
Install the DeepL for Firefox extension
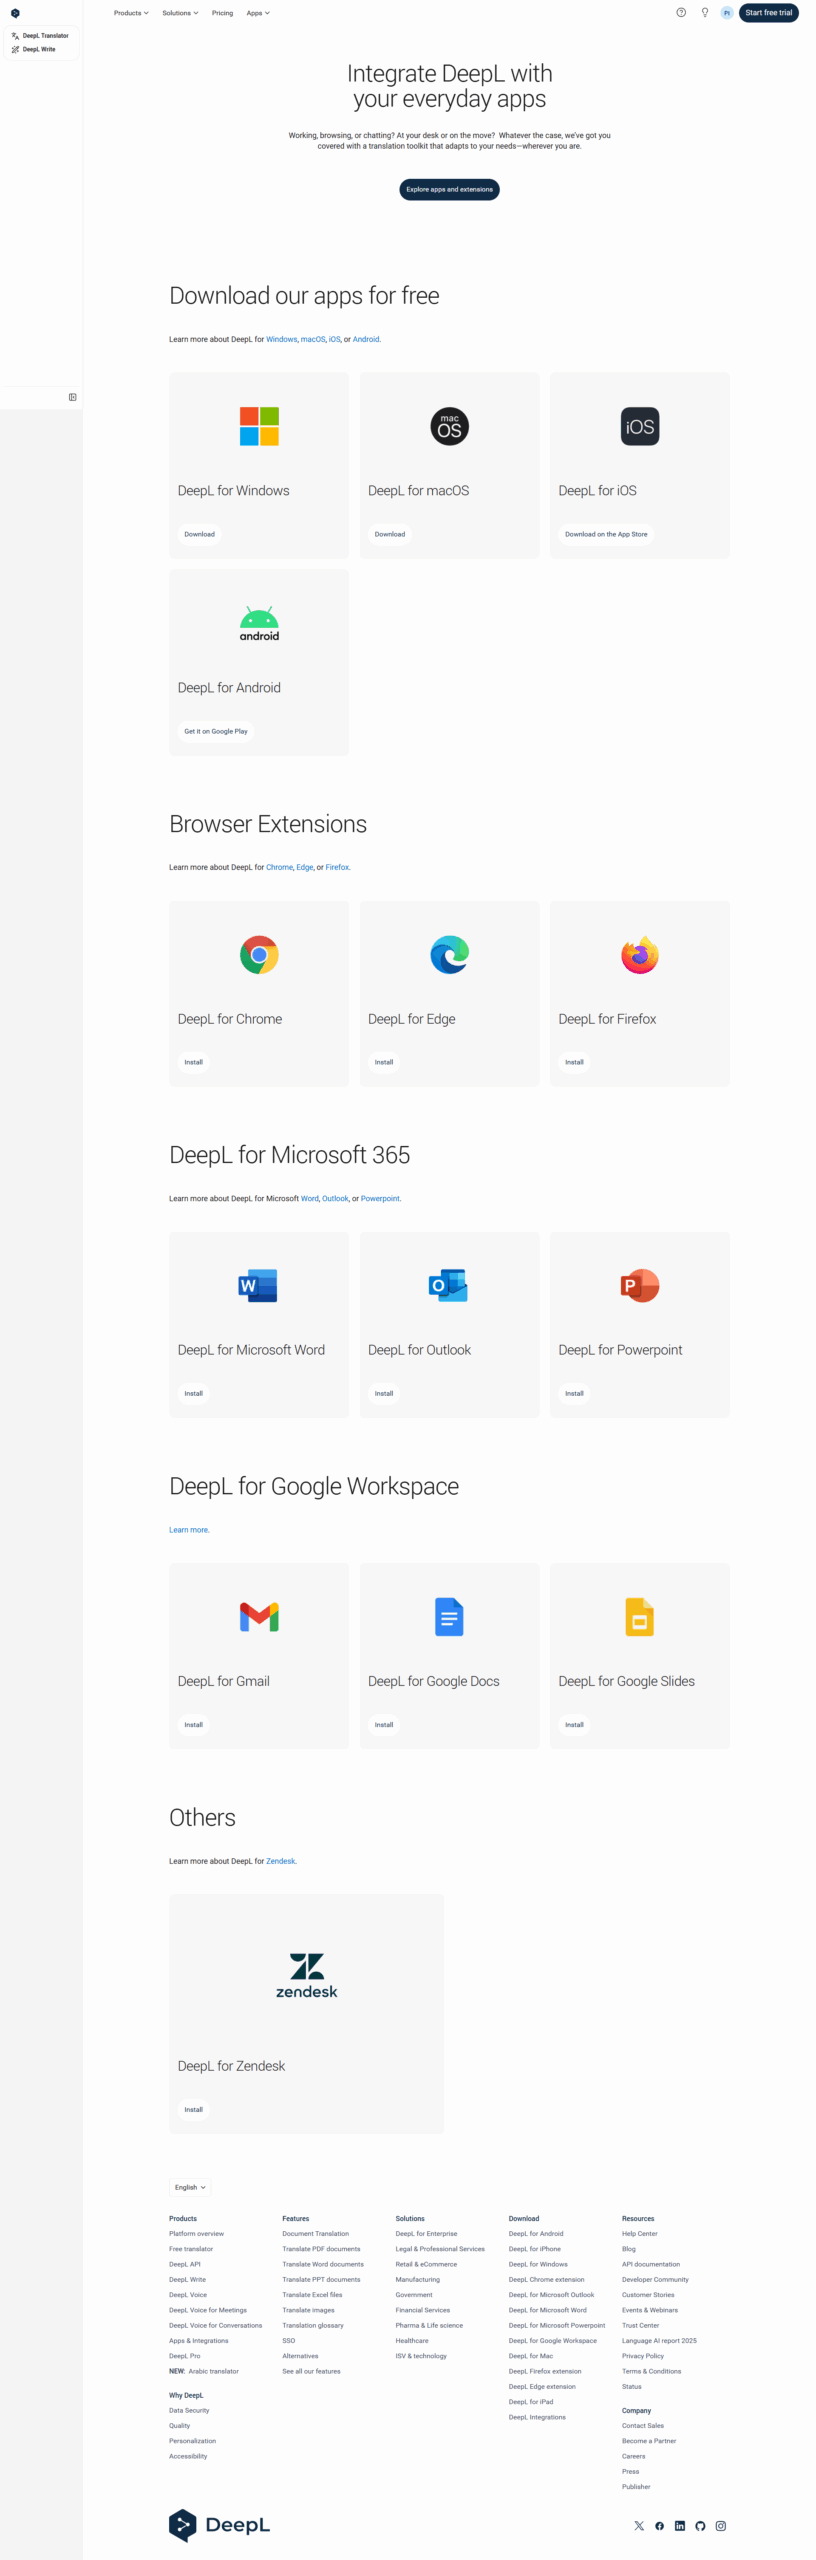click(x=574, y=1062)
